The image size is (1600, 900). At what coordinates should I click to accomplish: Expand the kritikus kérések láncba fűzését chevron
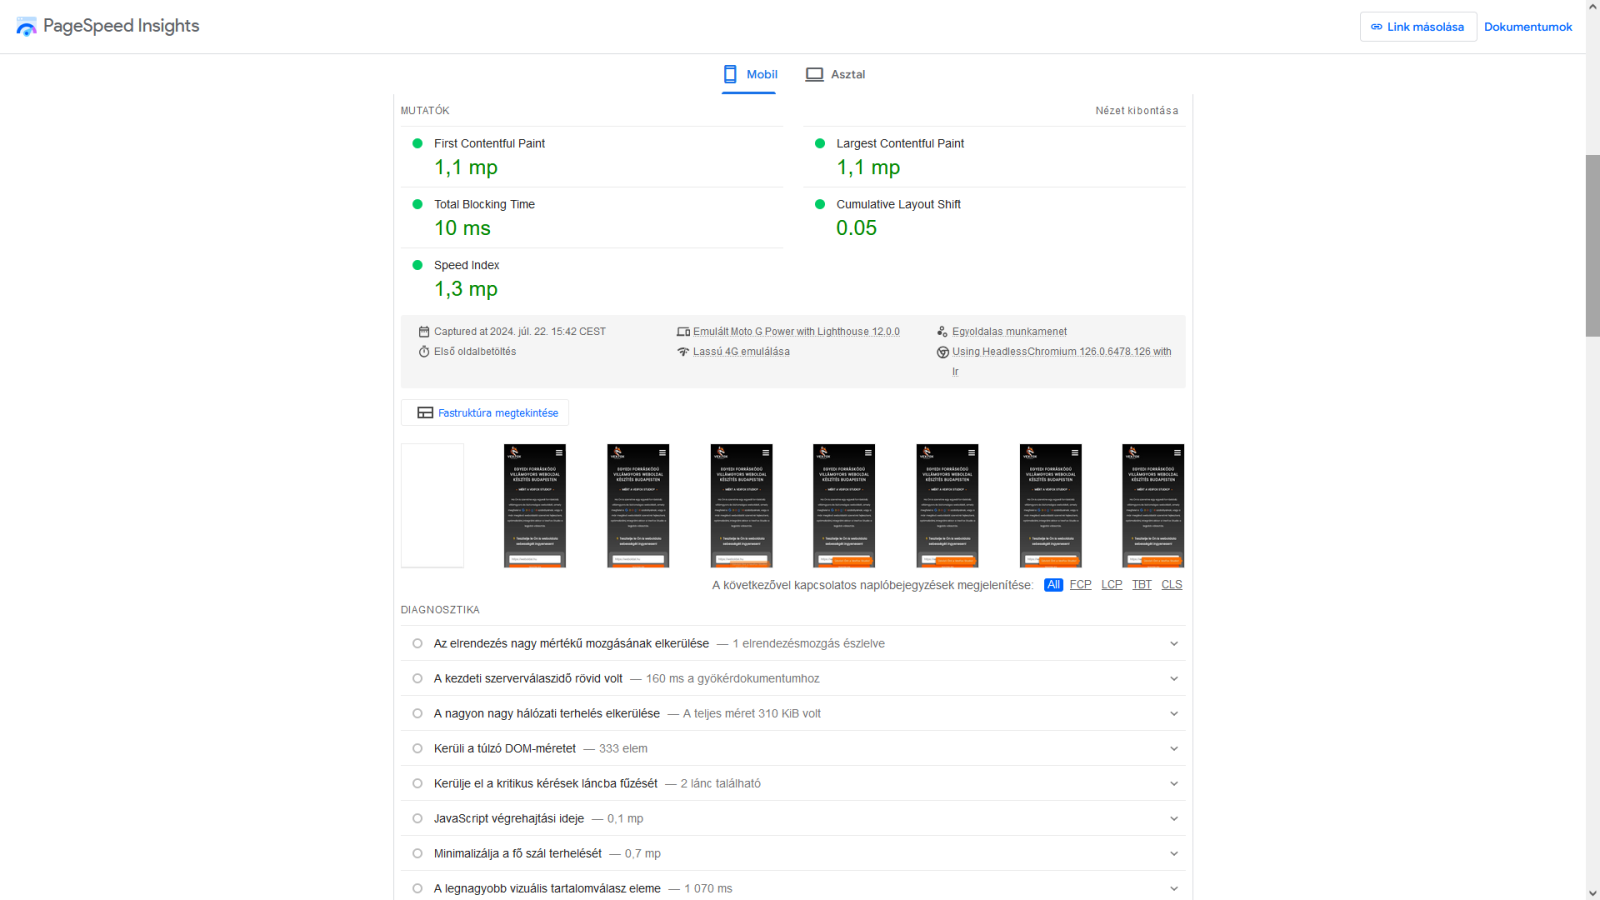1174,784
